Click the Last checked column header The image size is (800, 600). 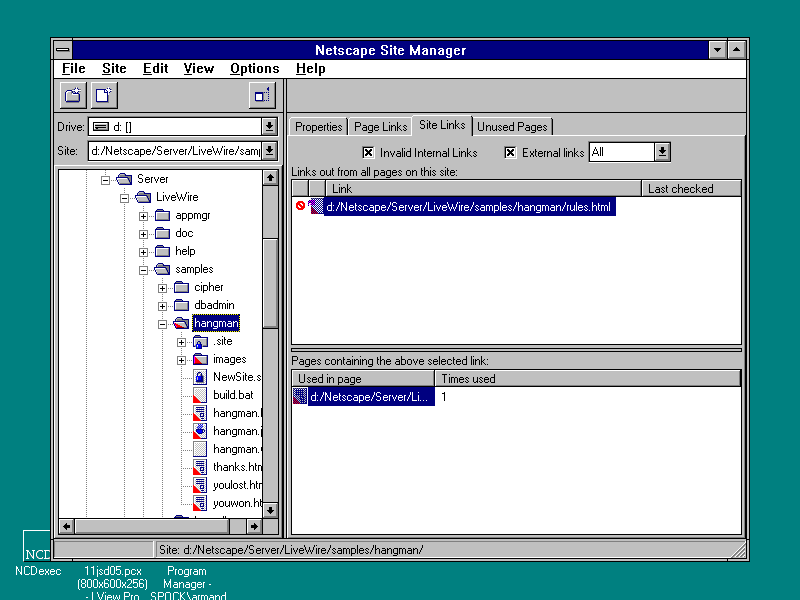coord(690,188)
